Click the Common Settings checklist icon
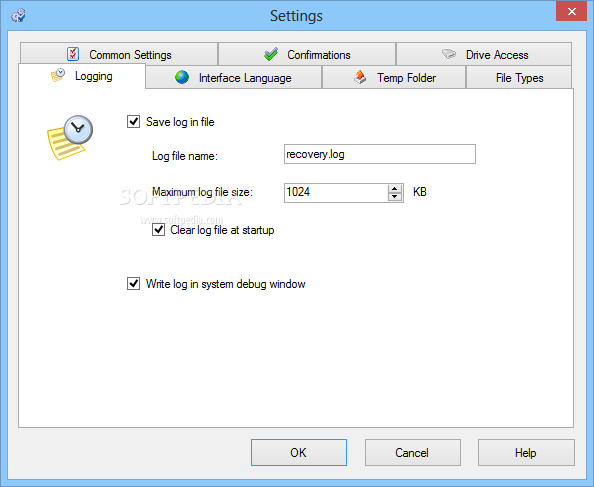 click(73, 54)
